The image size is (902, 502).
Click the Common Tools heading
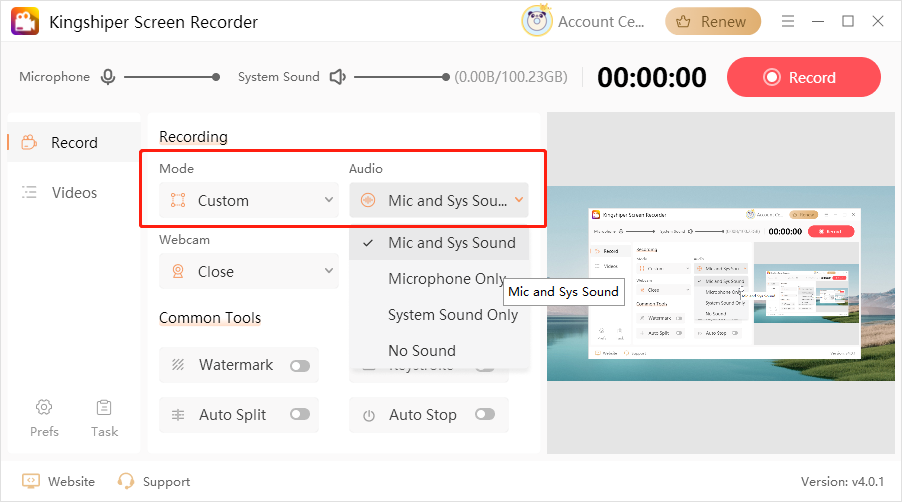[x=210, y=317]
